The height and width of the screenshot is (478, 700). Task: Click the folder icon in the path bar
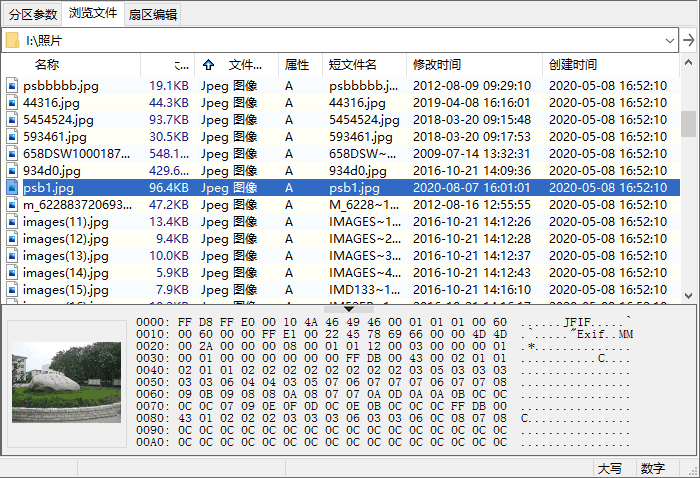pos(12,40)
